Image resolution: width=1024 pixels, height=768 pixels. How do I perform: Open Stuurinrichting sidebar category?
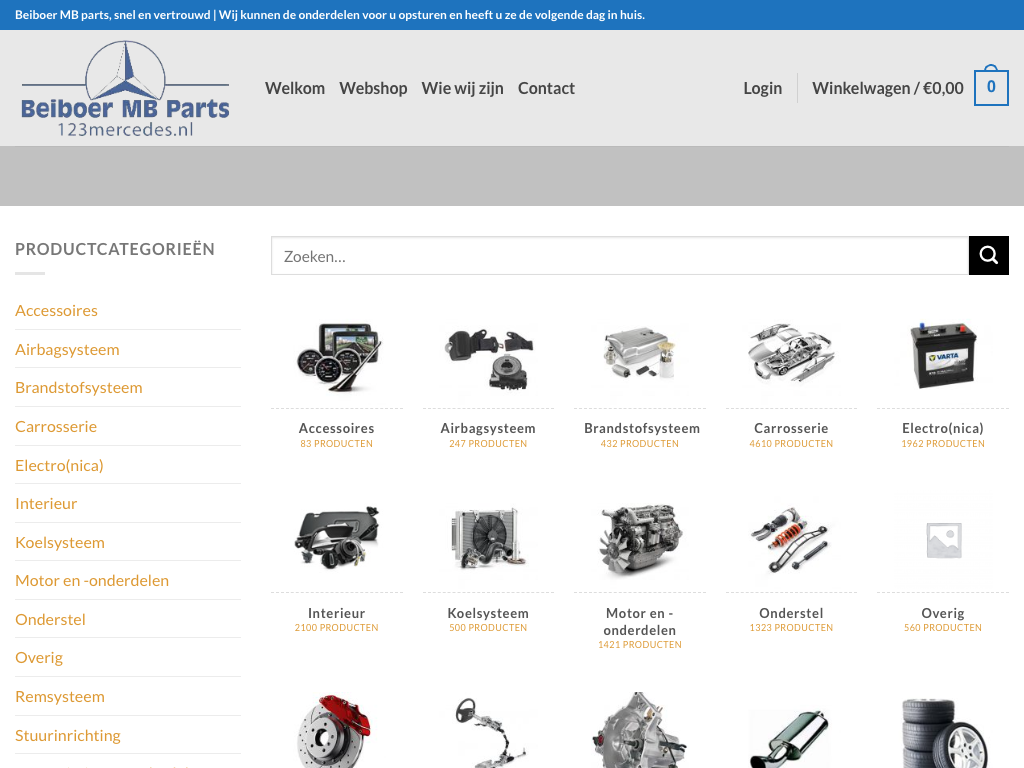coord(68,736)
